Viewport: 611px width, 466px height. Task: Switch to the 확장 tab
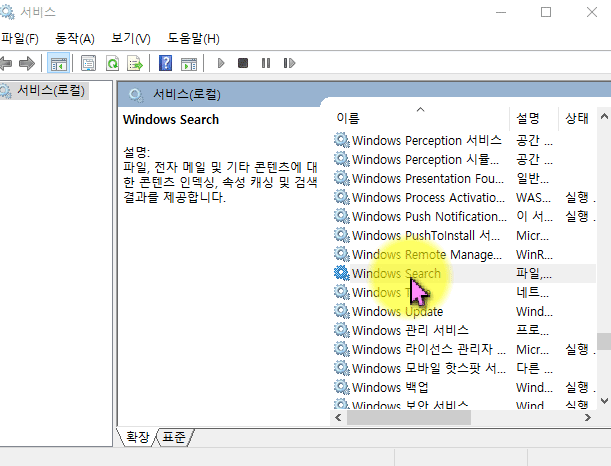tap(138, 437)
